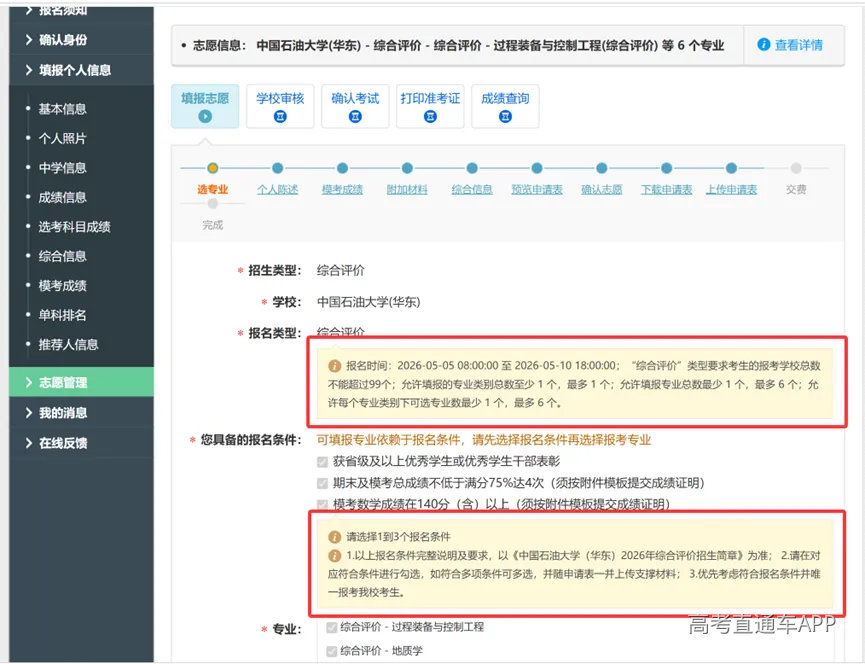The height and width of the screenshot is (664, 865).
Task: Click the 招生类型 value 综合评价
Action: pos(340,271)
